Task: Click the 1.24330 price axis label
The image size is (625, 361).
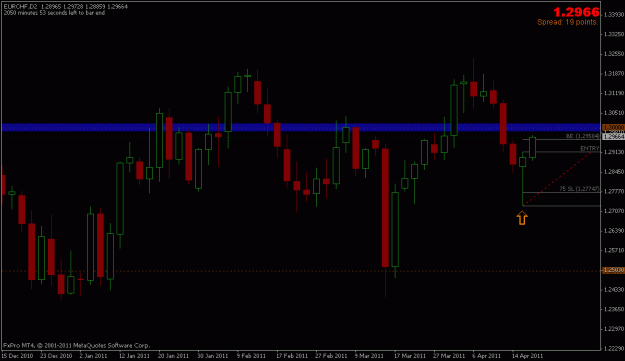Action: click(614, 290)
